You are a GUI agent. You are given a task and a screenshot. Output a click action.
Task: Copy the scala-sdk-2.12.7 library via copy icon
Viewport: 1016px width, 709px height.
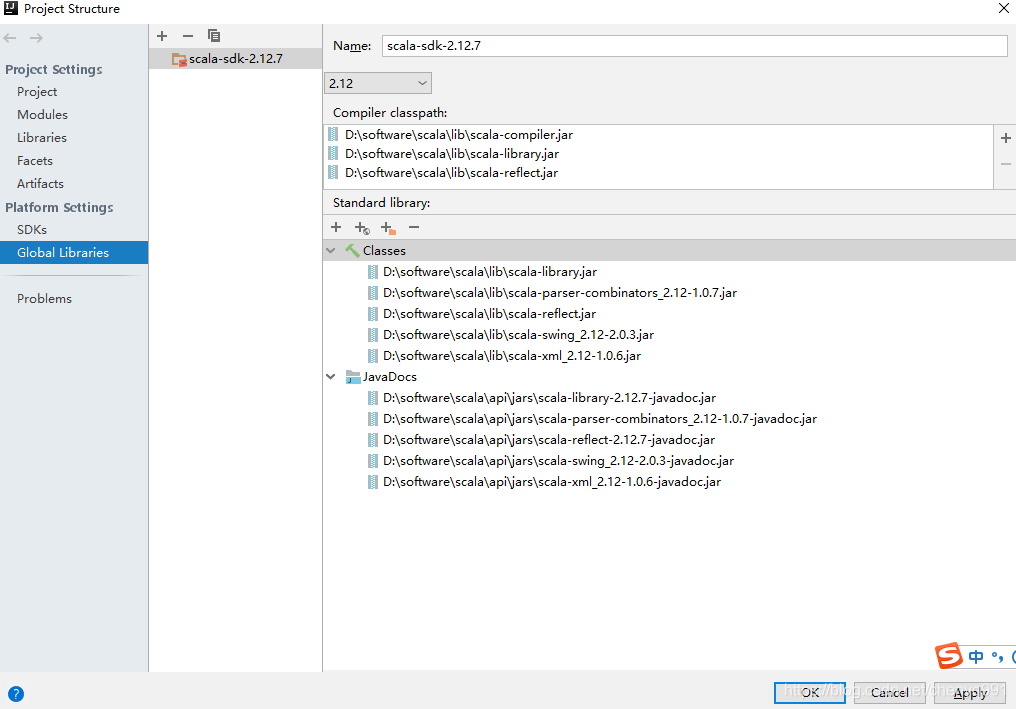[x=213, y=36]
